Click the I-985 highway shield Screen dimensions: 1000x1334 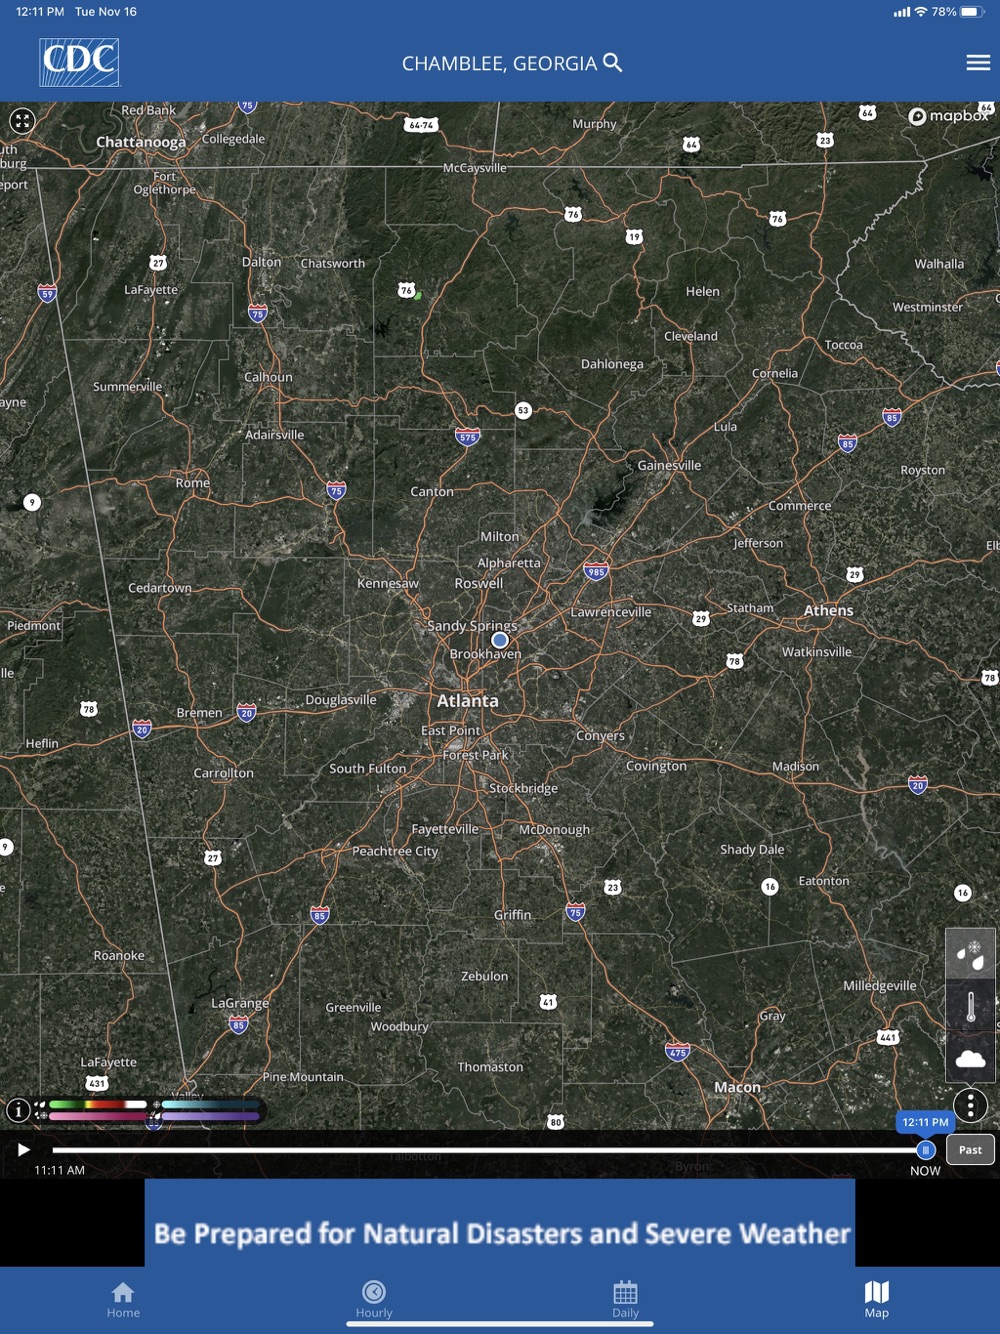point(596,572)
